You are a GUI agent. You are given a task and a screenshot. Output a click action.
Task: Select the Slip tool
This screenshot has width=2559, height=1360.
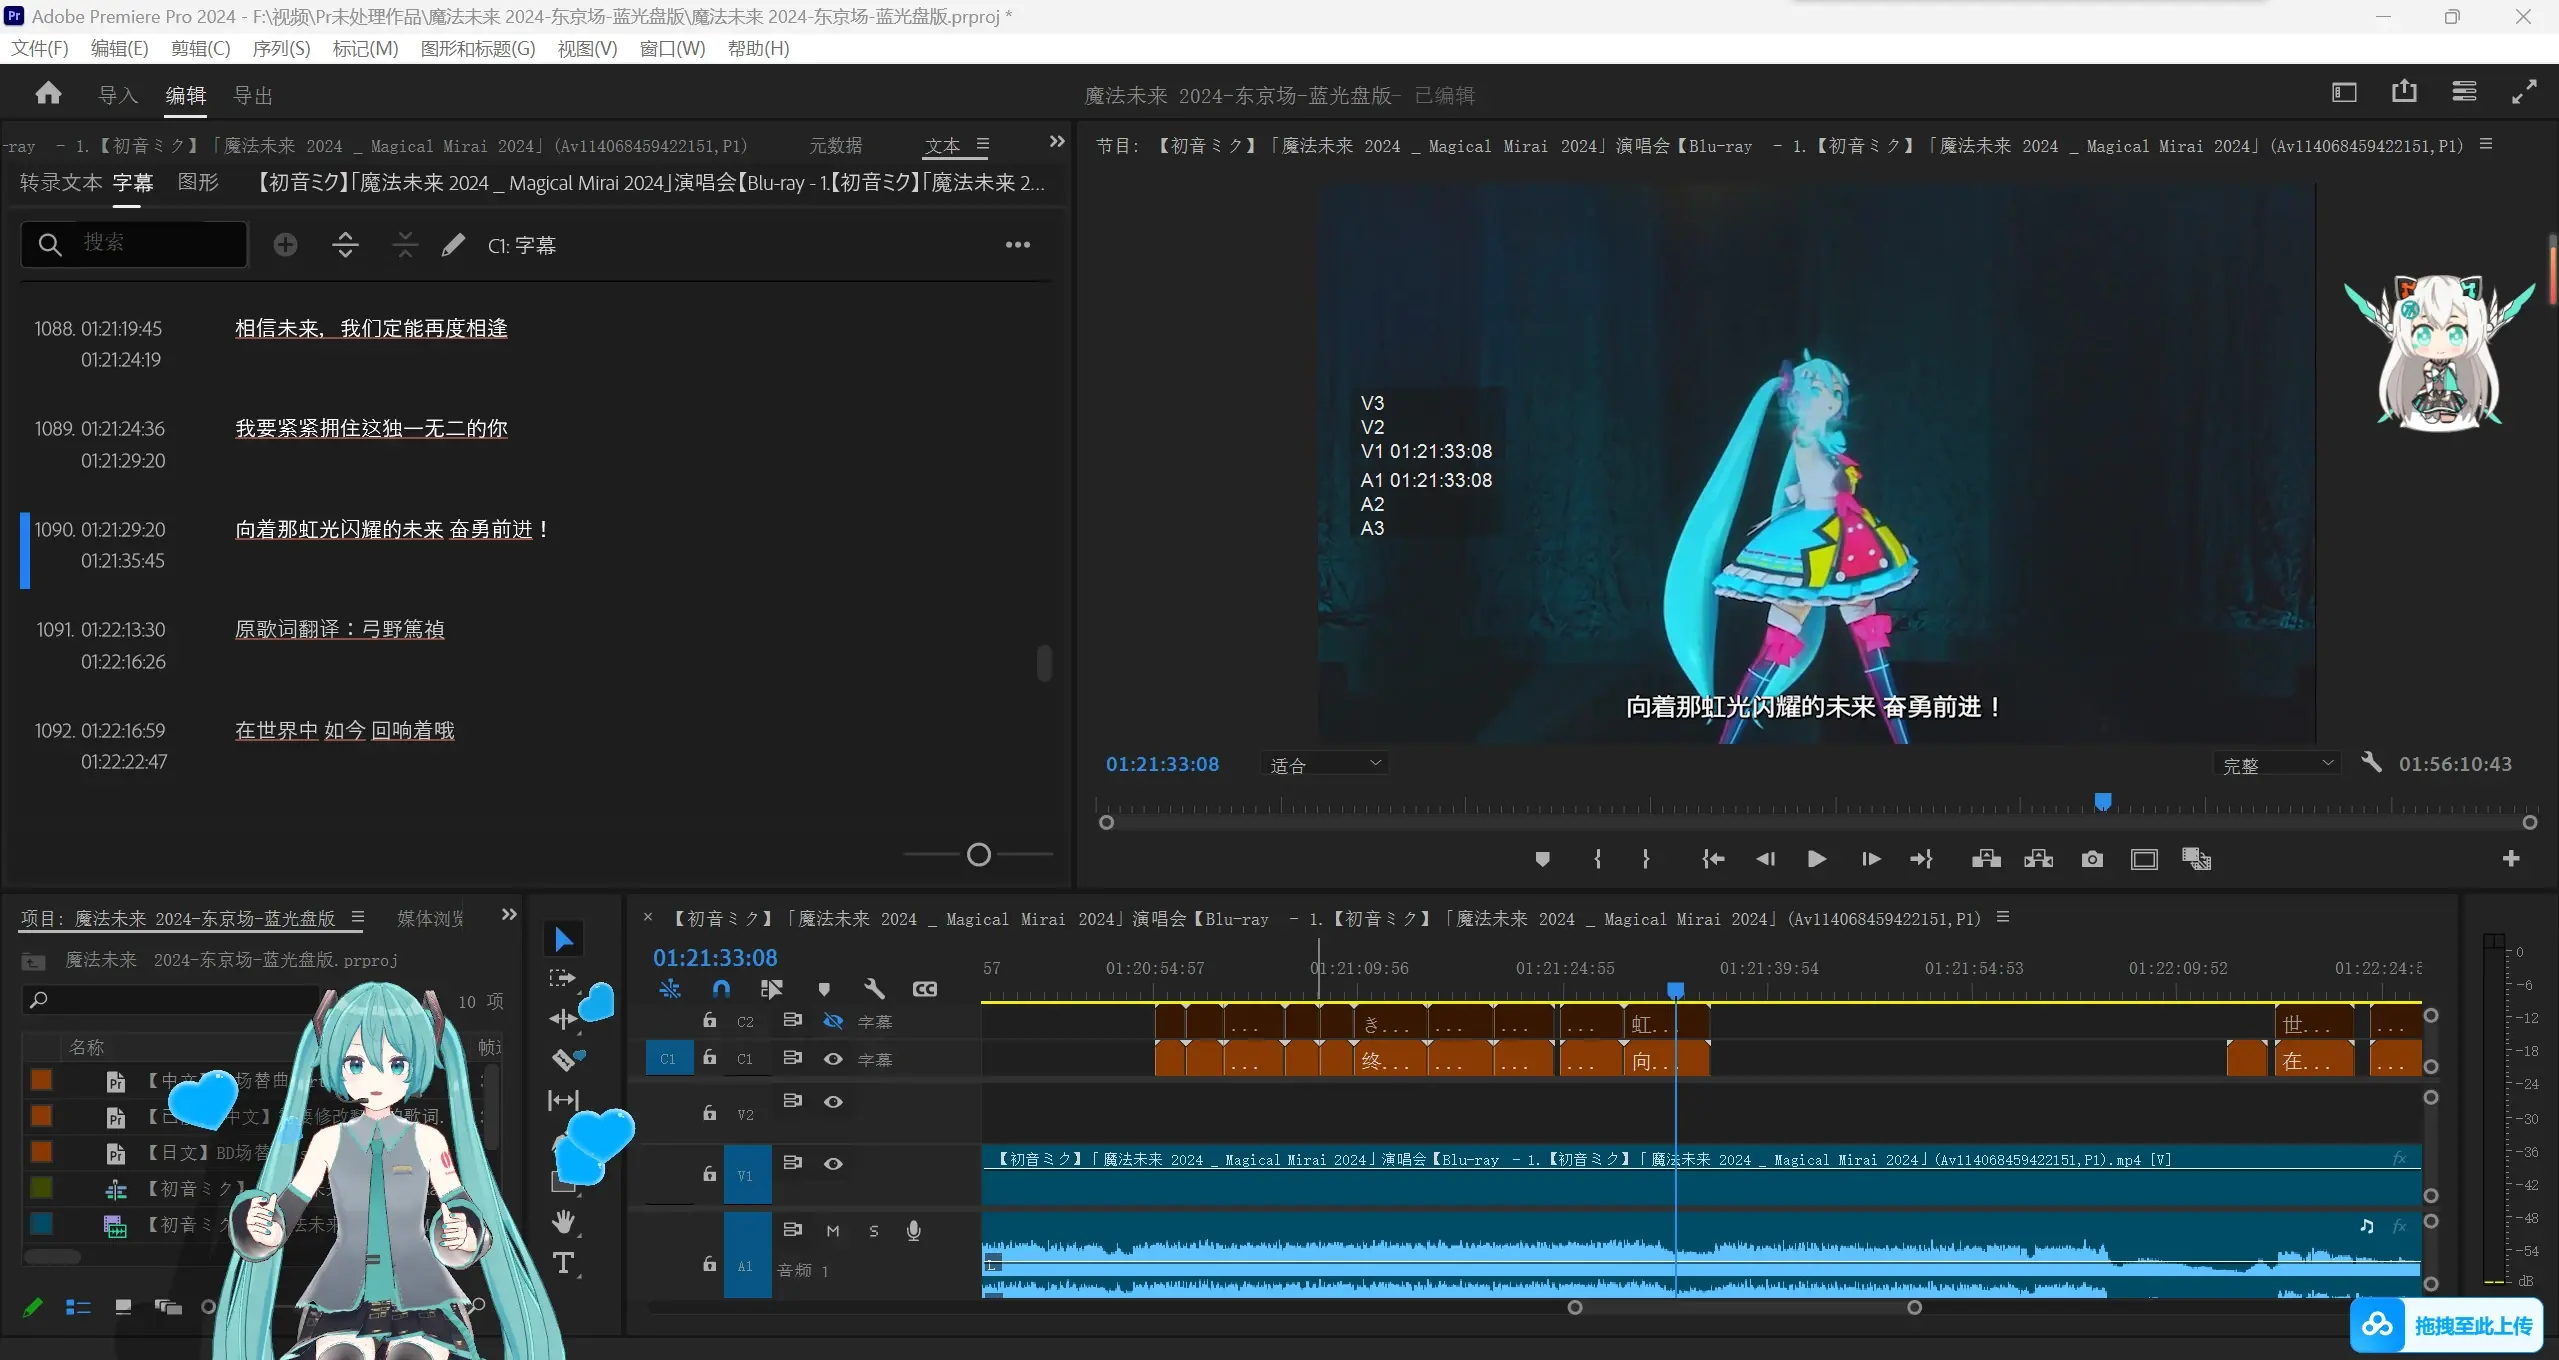(x=564, y=1100)
